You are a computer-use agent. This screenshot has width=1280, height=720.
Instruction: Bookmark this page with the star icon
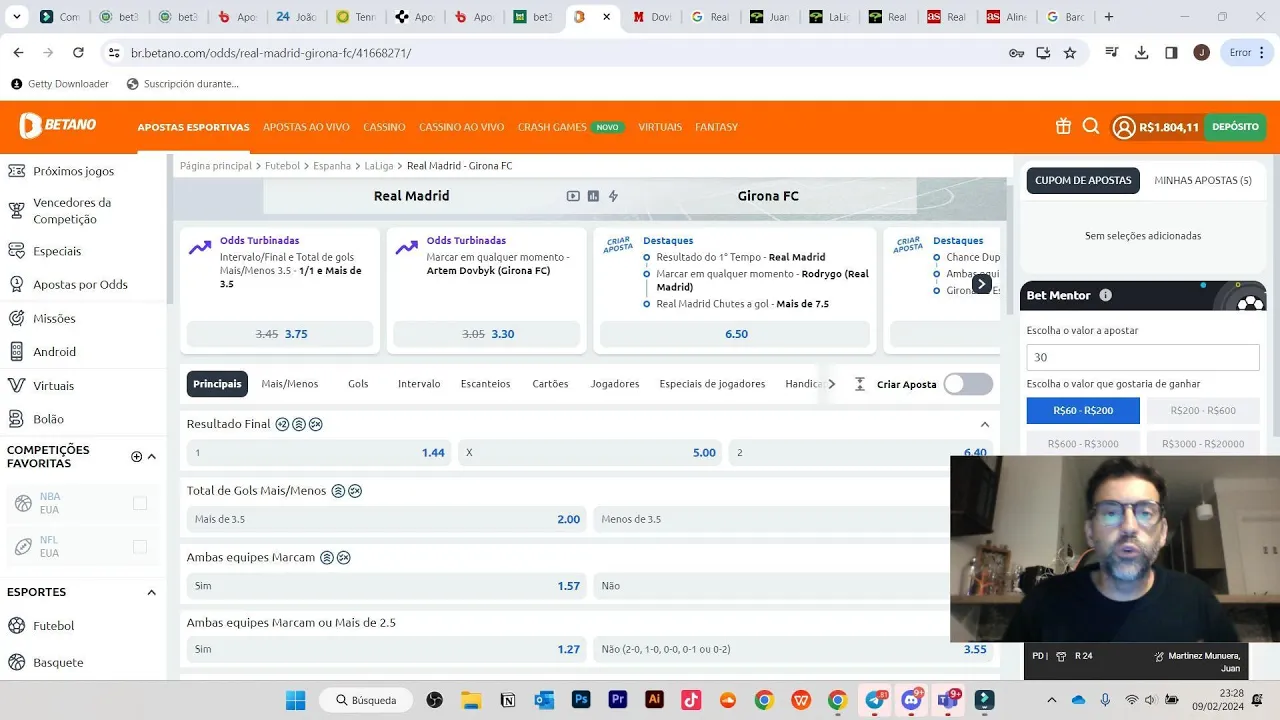coord(1070,53)
